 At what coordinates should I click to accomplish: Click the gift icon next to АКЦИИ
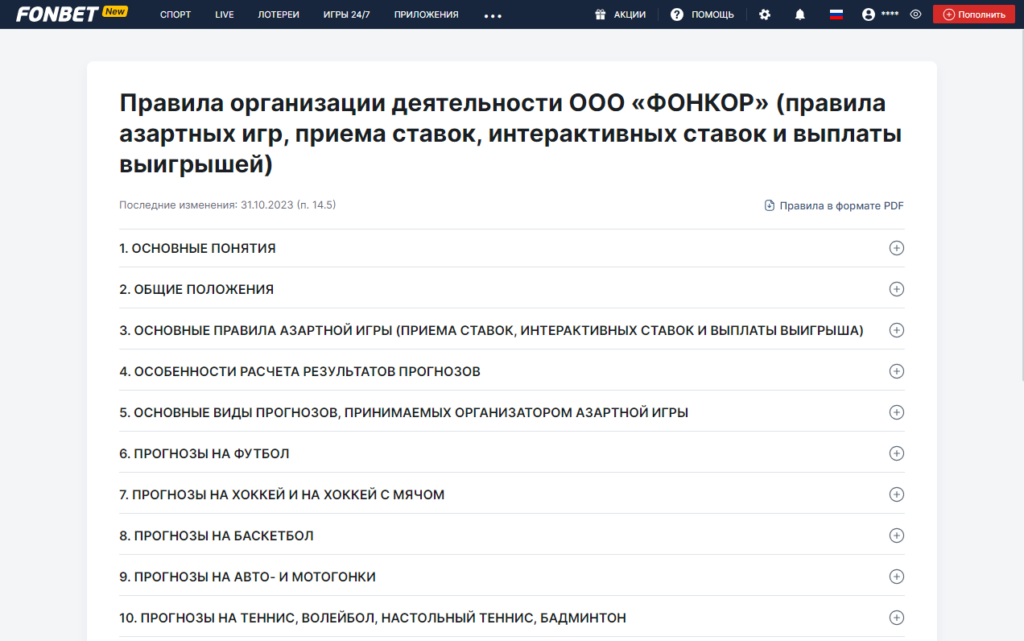[x=600, y=14]
